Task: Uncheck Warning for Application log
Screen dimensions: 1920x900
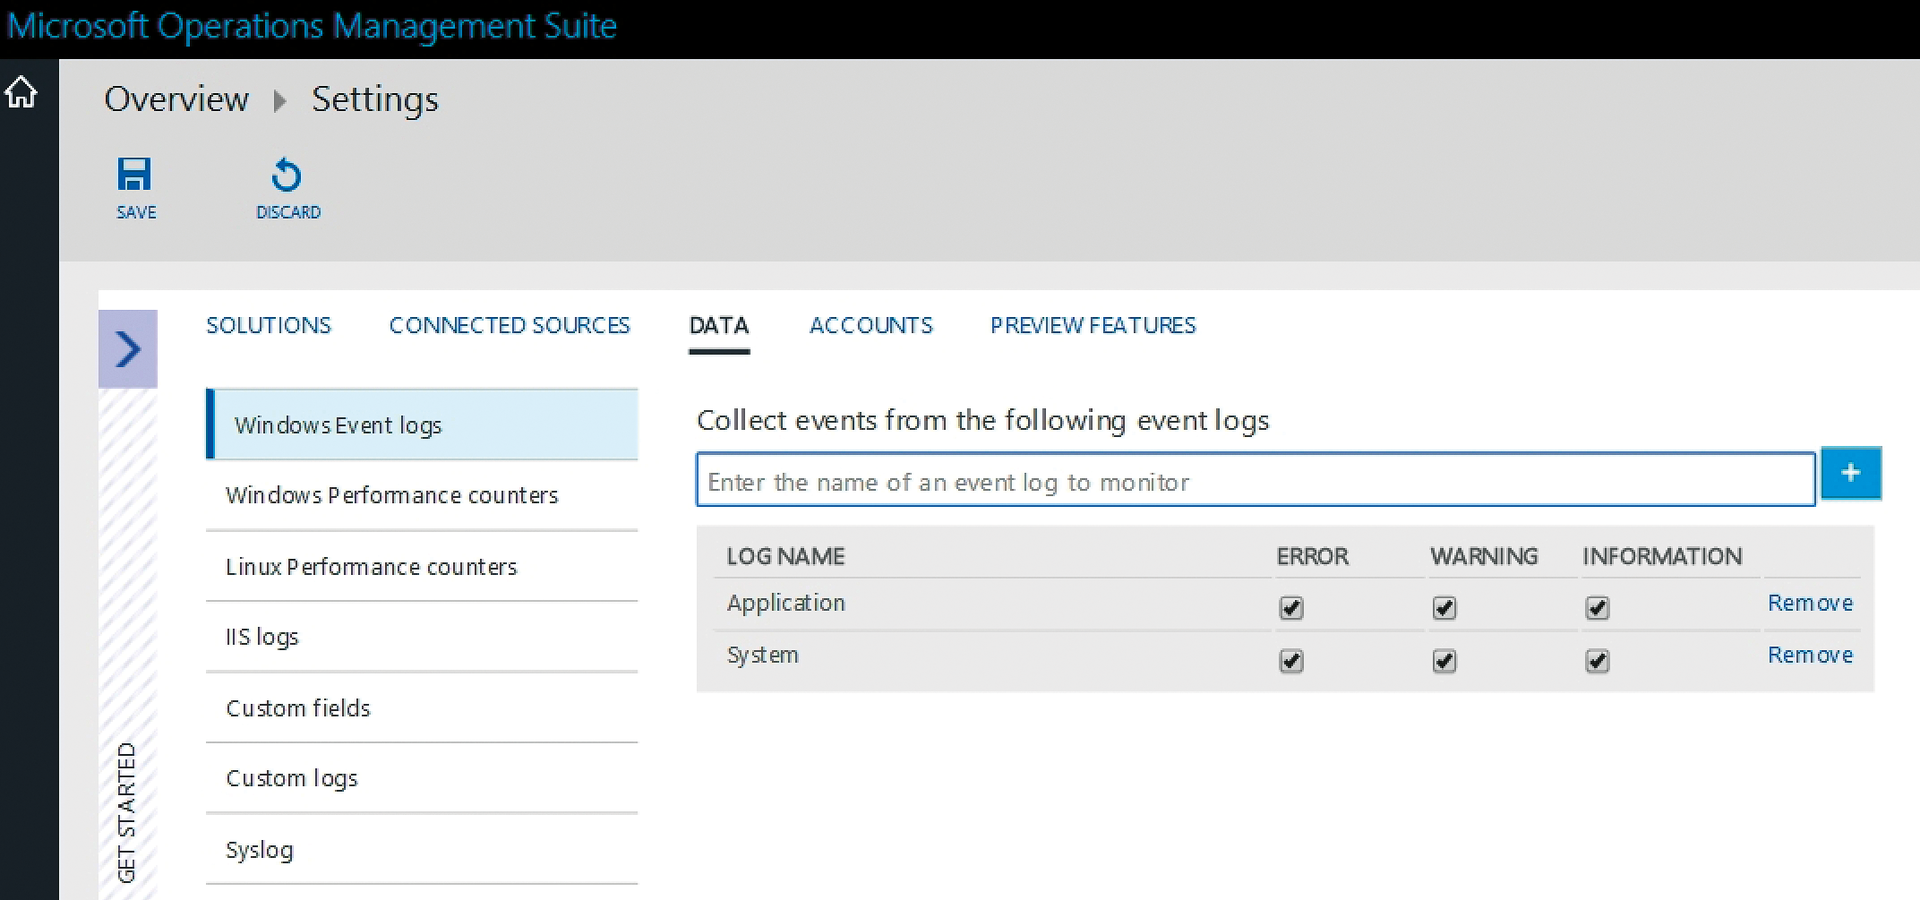Action: (1444, 607)
